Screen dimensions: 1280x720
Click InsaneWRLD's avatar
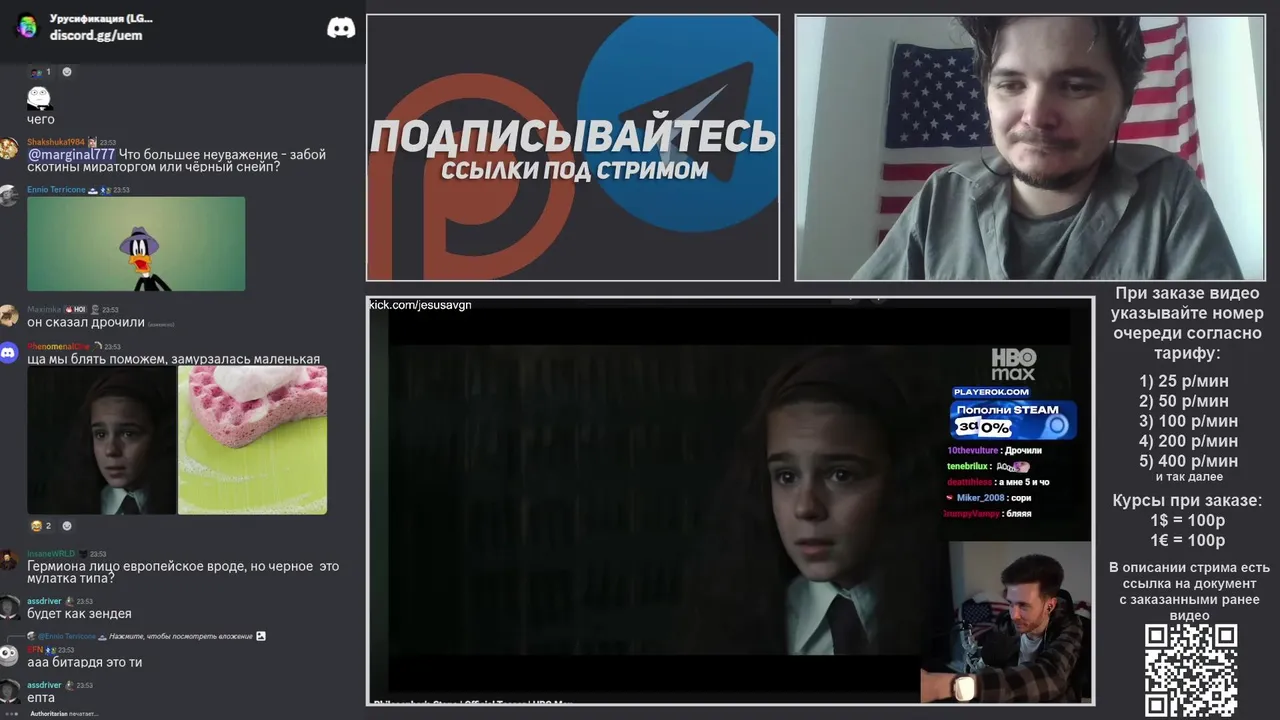pos(9,561)
